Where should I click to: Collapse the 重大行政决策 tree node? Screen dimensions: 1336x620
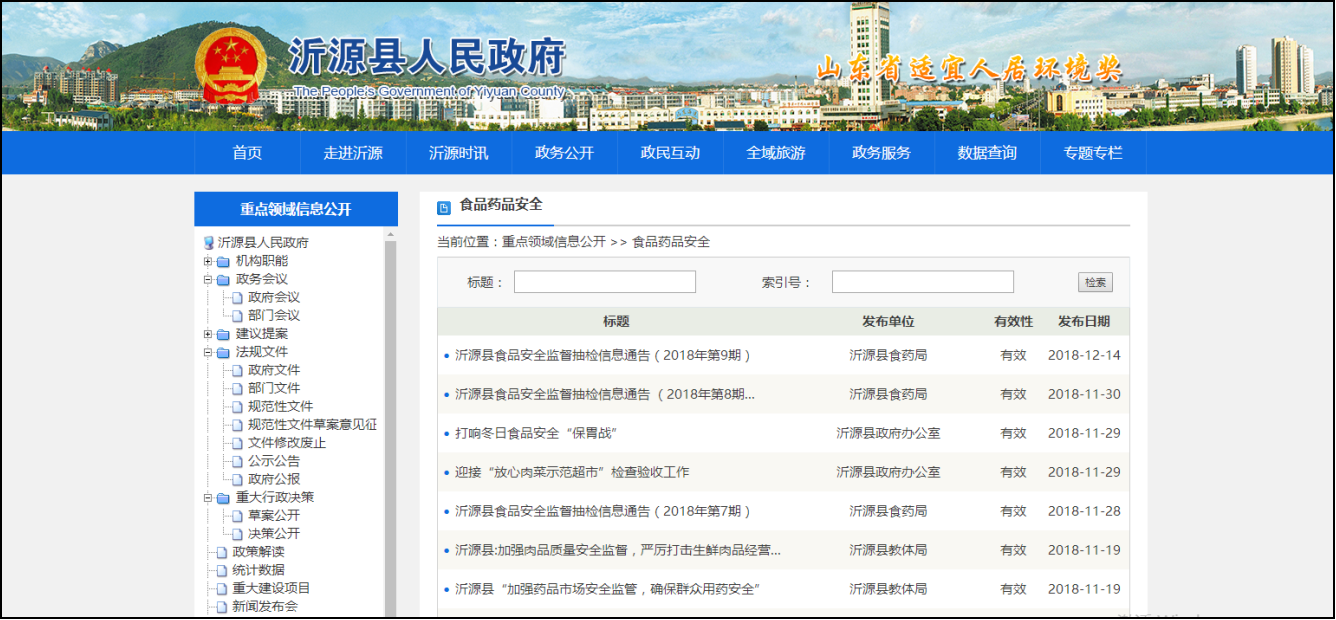tap(208, 498)
